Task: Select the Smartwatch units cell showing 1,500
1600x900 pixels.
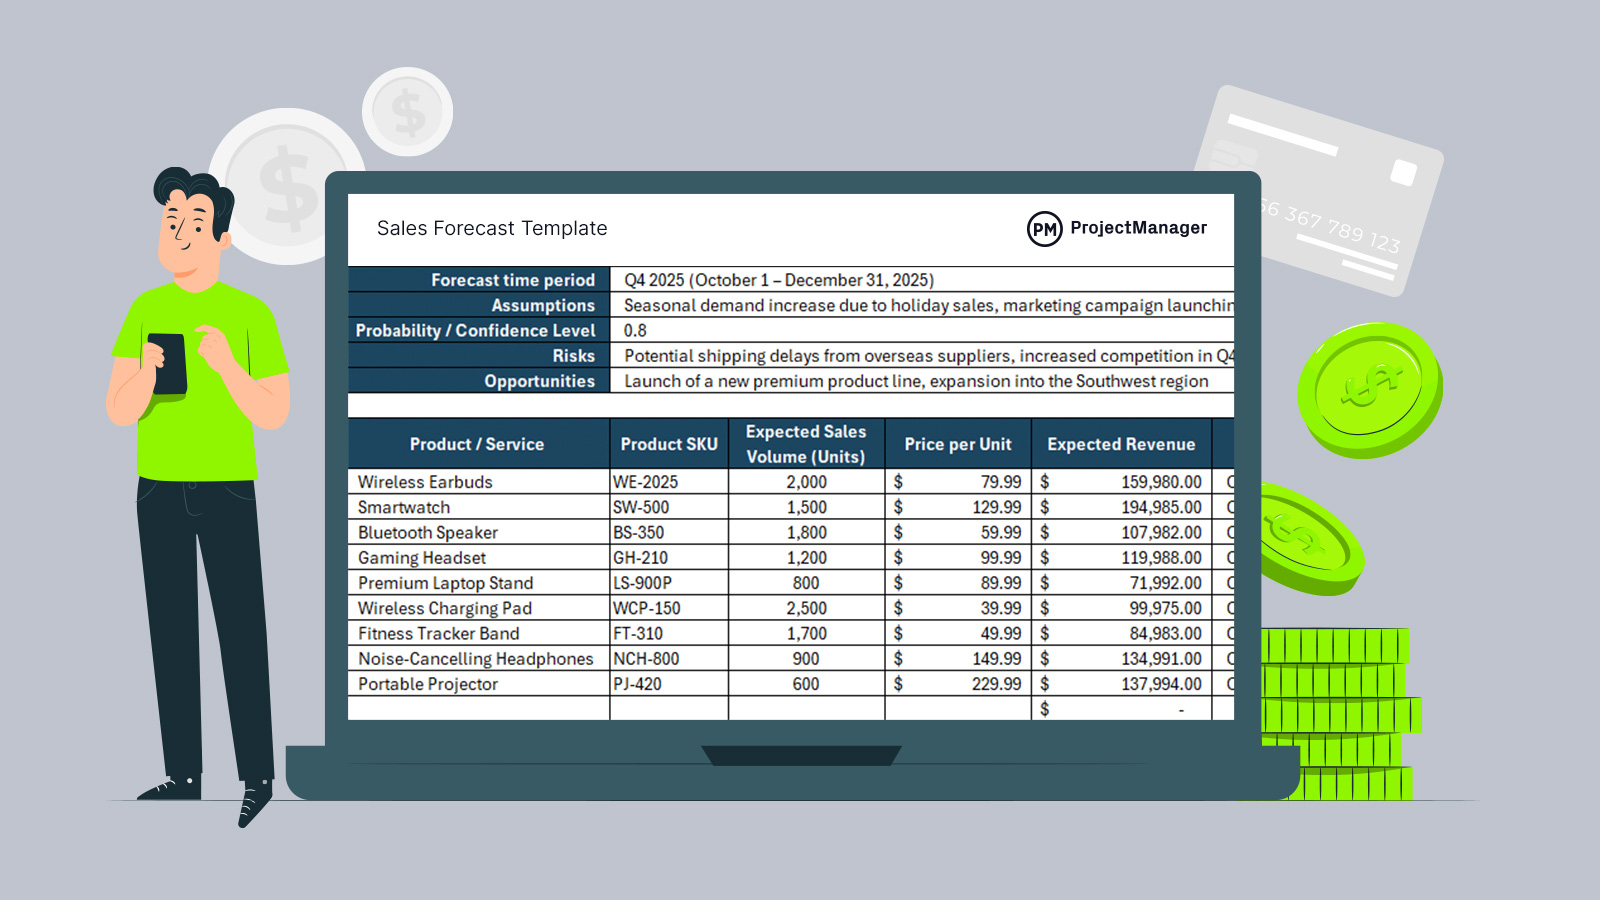Action: [x=806, y=507]
